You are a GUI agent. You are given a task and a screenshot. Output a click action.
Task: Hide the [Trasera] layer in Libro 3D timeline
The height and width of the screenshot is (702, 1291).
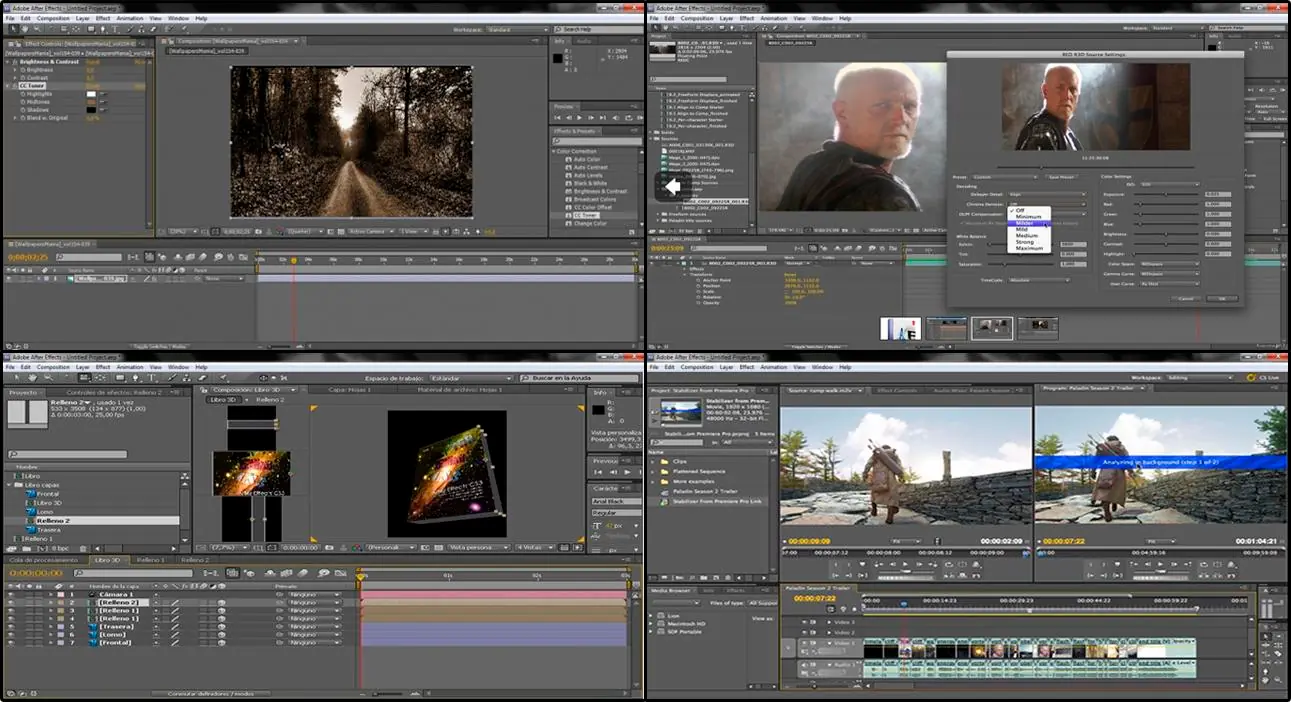[x=10, y=627]
